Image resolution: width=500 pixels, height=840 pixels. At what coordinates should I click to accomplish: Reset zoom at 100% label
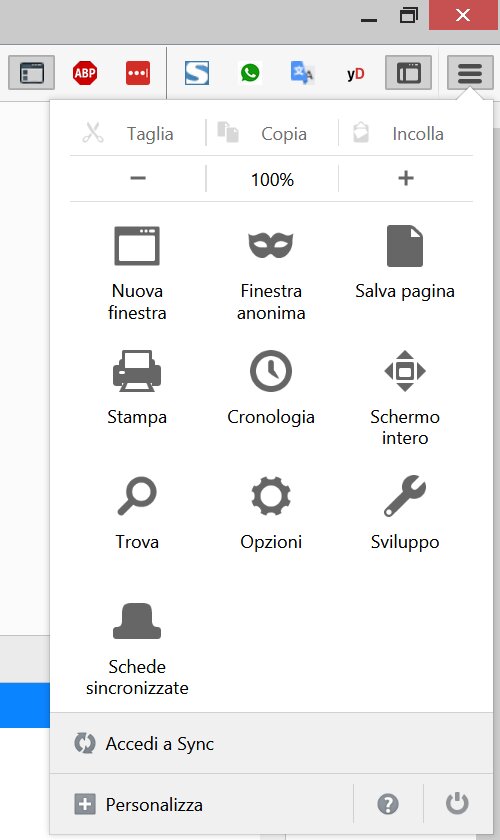pyautogui.click(x=272, y=179)
